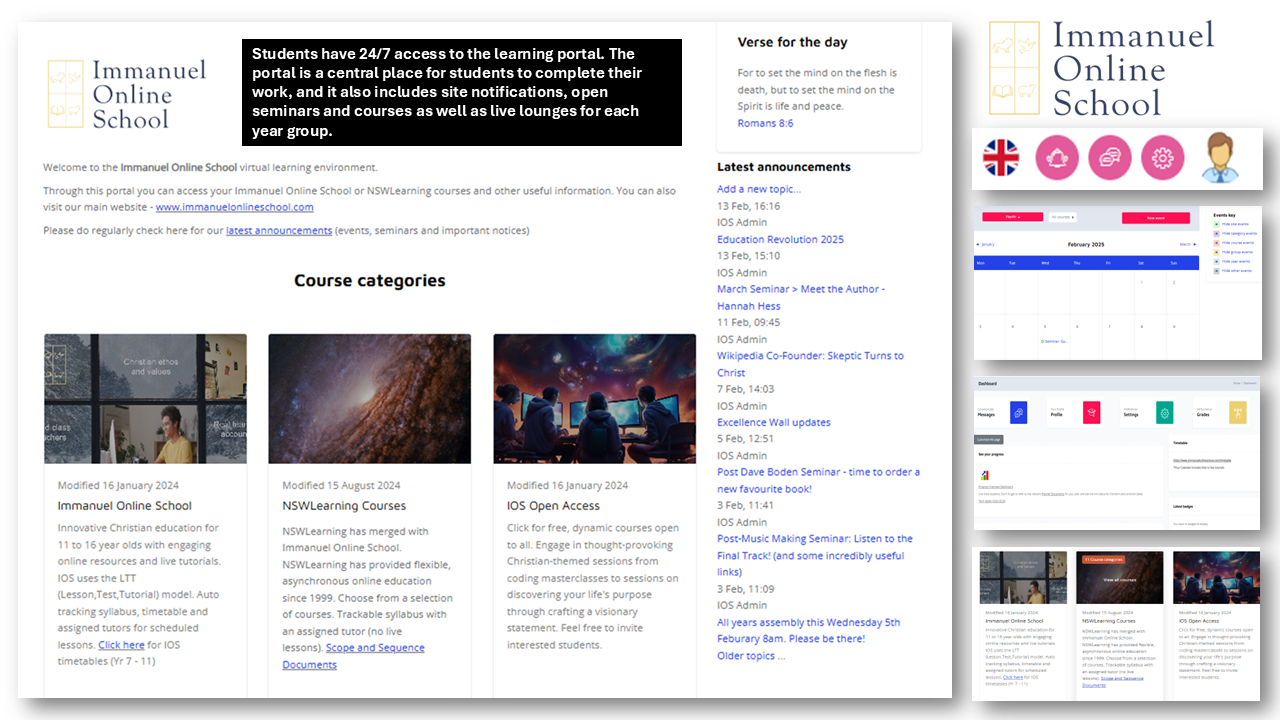Open messages via the pink chat bubbles icon
Image resolution: width=1280 pixels, height=720 pixels.
[1110, 158]
